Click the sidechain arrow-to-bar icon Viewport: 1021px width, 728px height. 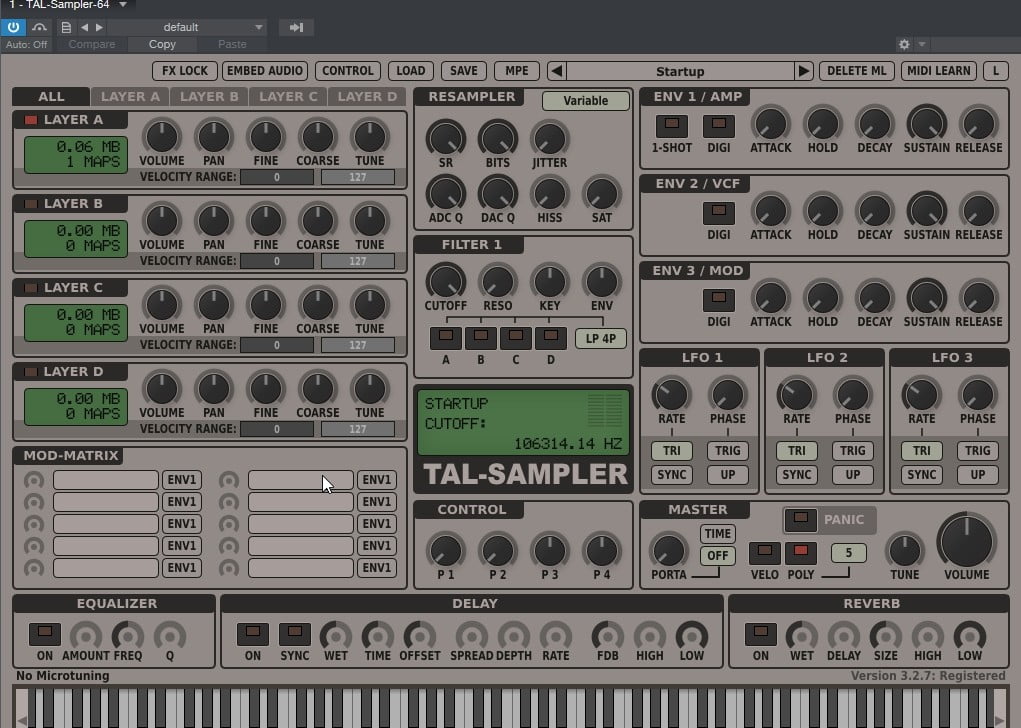[x=296, y=27]
